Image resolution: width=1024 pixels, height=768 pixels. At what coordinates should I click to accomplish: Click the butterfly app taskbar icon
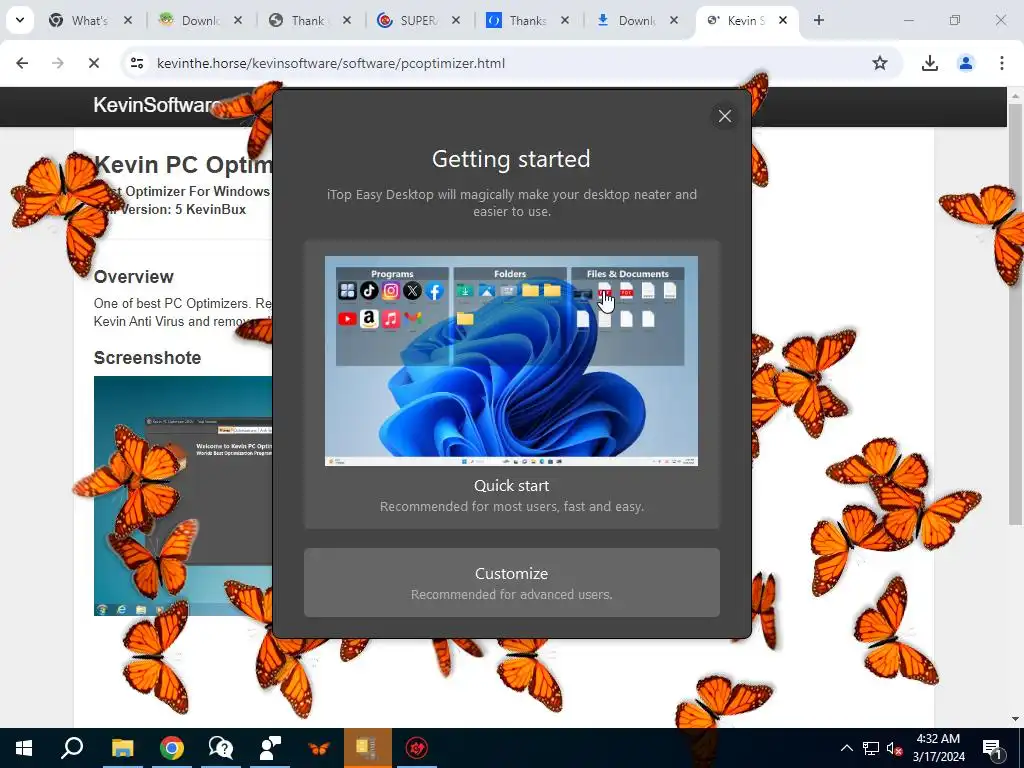tap(319, 748)
